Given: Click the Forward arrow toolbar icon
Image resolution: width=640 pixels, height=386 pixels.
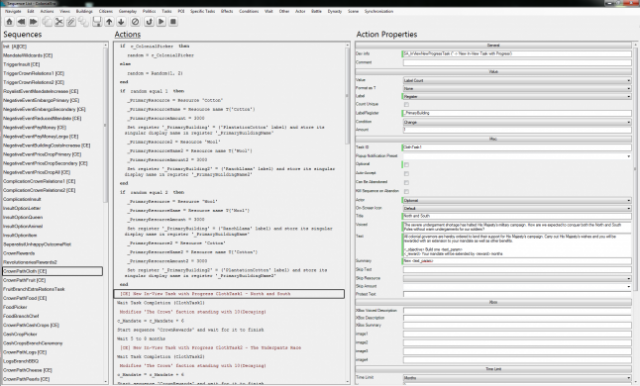Looking at the screenshot, I should pyautogui.click(x=33, y=22).
